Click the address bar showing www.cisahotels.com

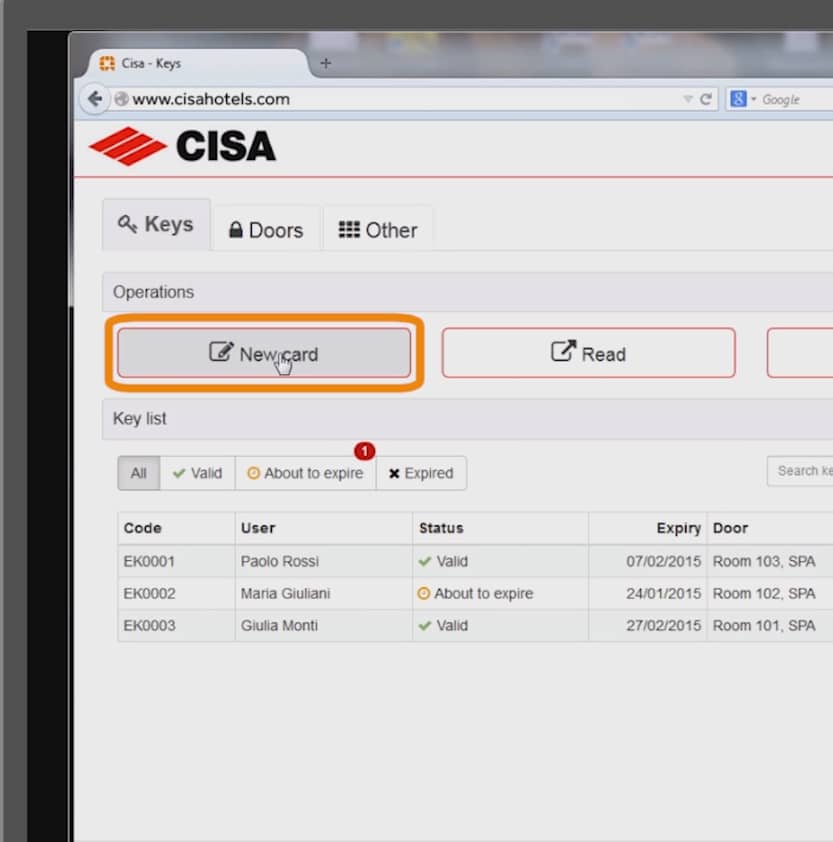(400, 99)
